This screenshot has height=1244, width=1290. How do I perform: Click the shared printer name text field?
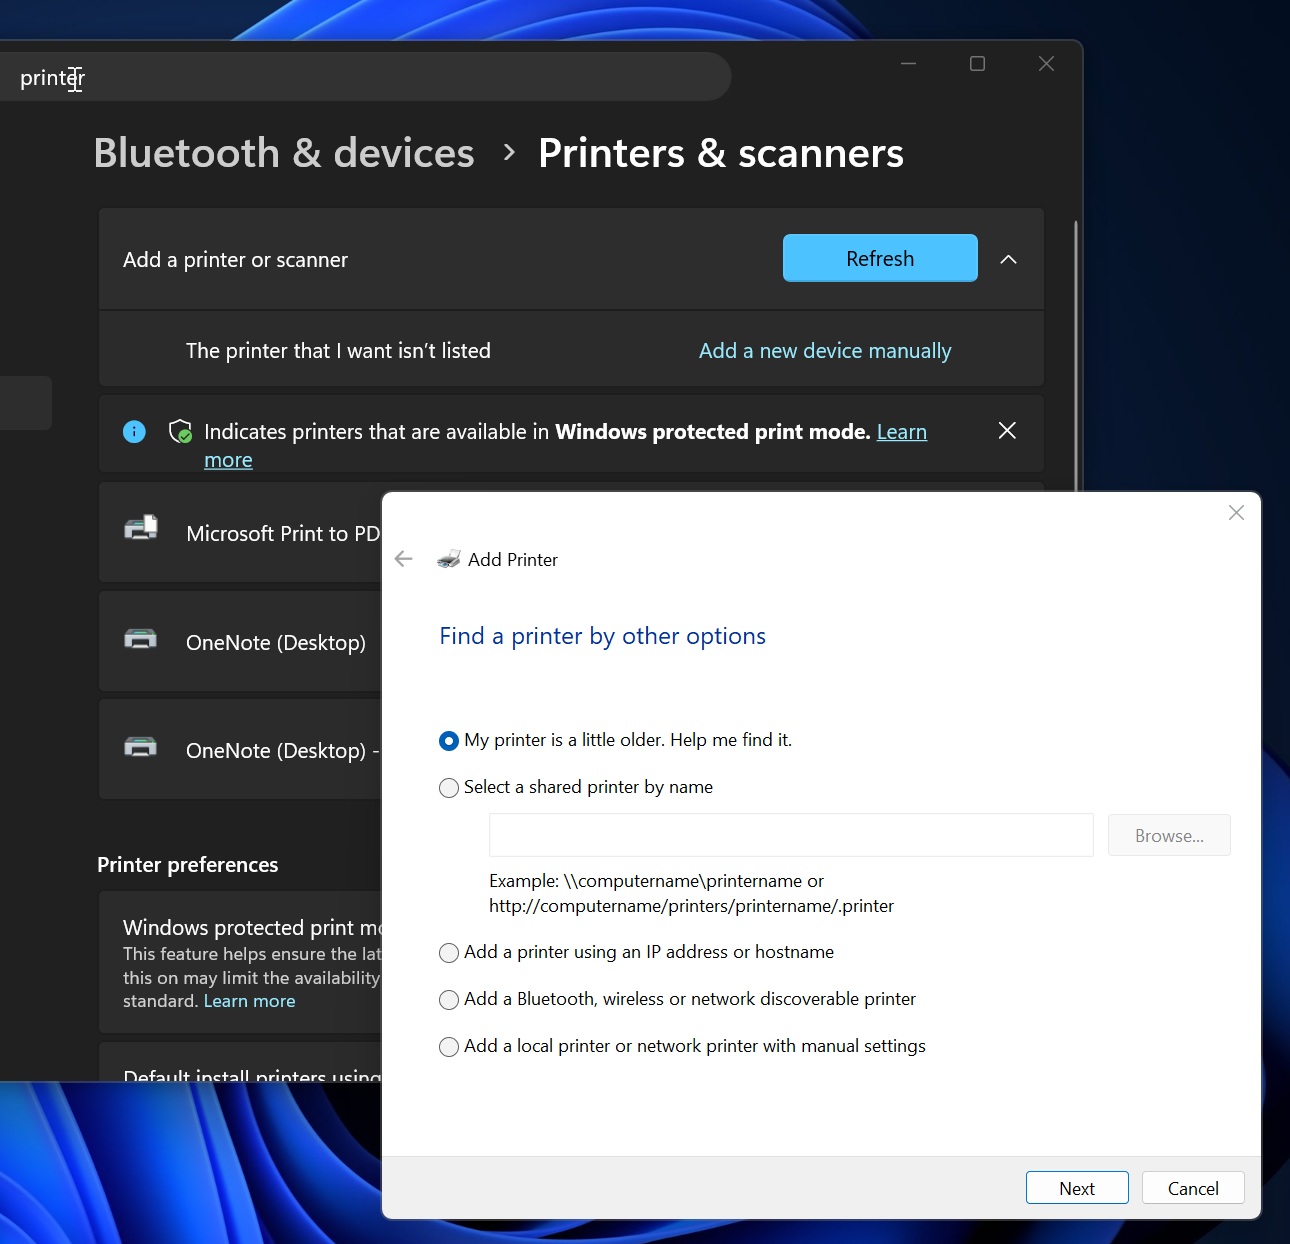click(x=791, y=836)
